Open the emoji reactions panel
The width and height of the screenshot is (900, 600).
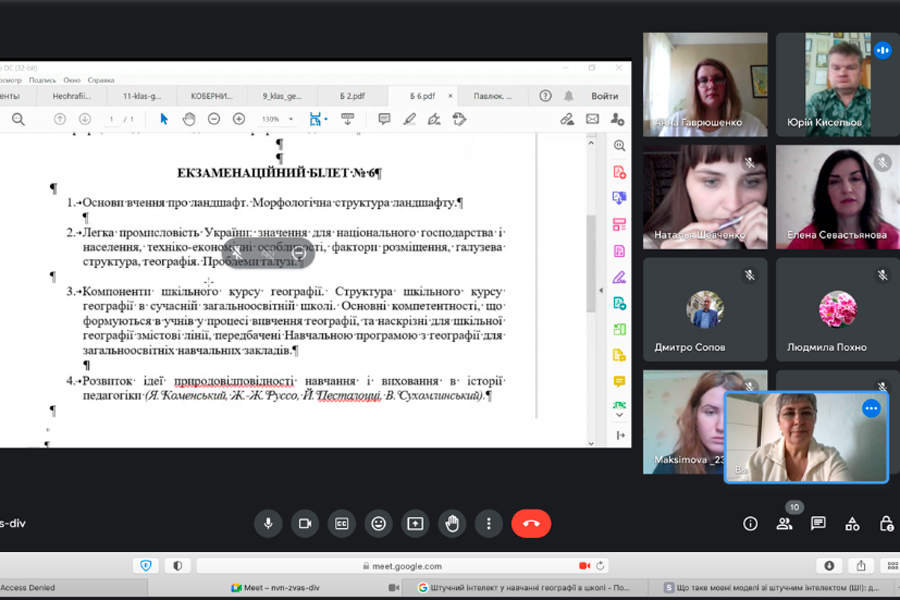point(378,523)
